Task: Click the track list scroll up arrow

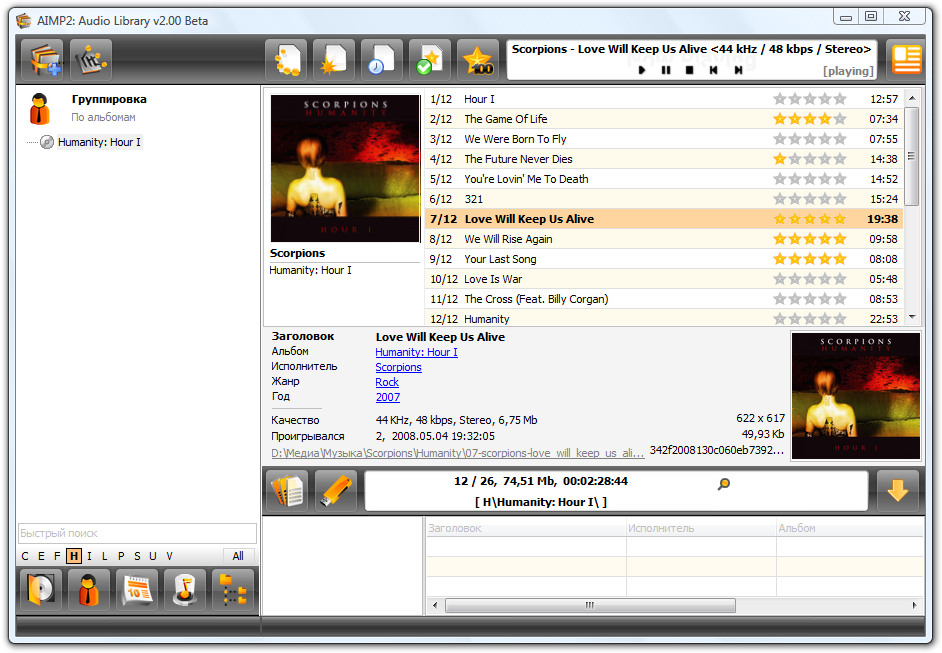Action: point(912,97)
